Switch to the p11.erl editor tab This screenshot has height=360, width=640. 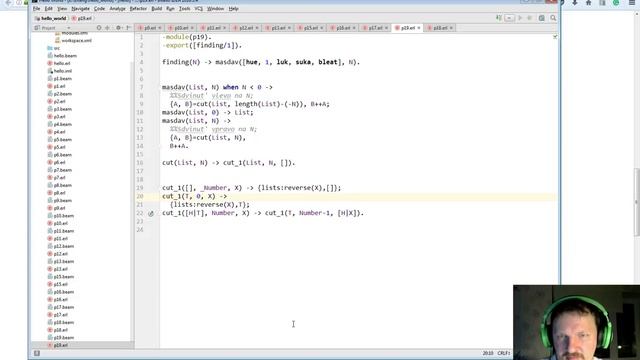pyautogui.click(x=213, y=28)
